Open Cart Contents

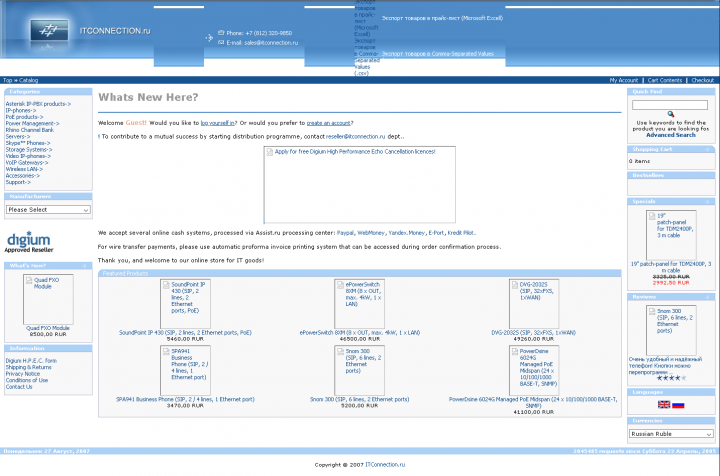(x=665, y=80)
